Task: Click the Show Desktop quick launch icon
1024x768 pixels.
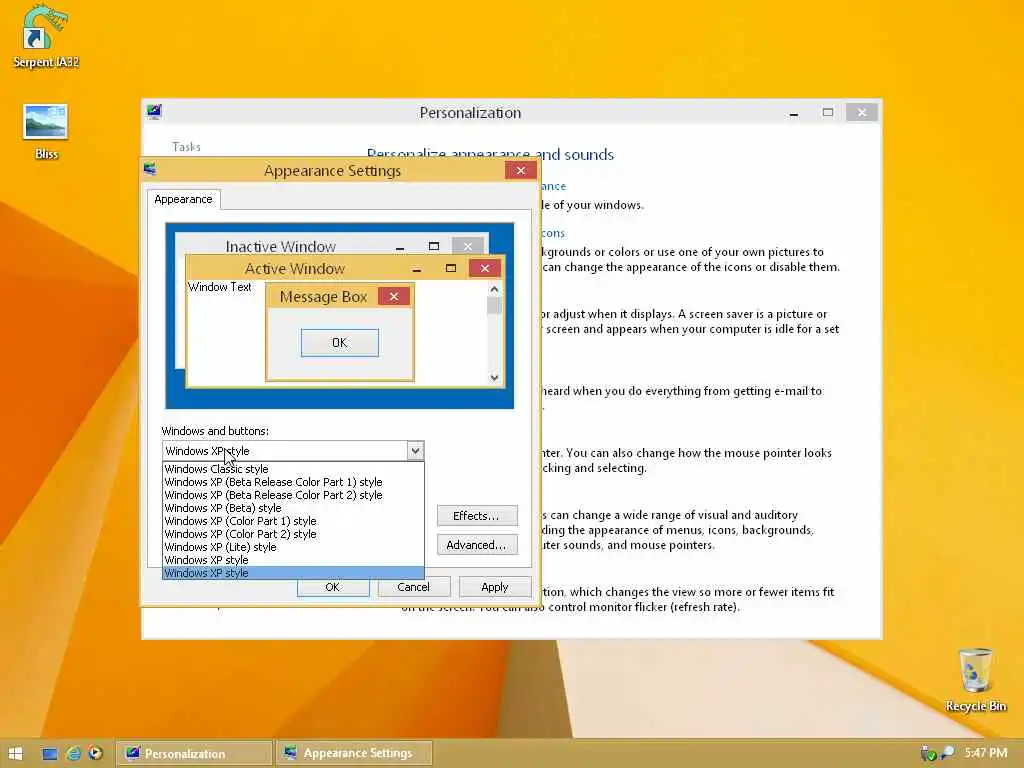Action: (x=50, y=754)
